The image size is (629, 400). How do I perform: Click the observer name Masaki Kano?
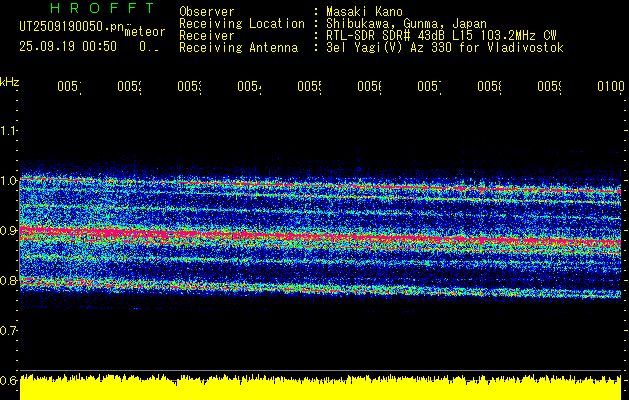pos(364,12)
